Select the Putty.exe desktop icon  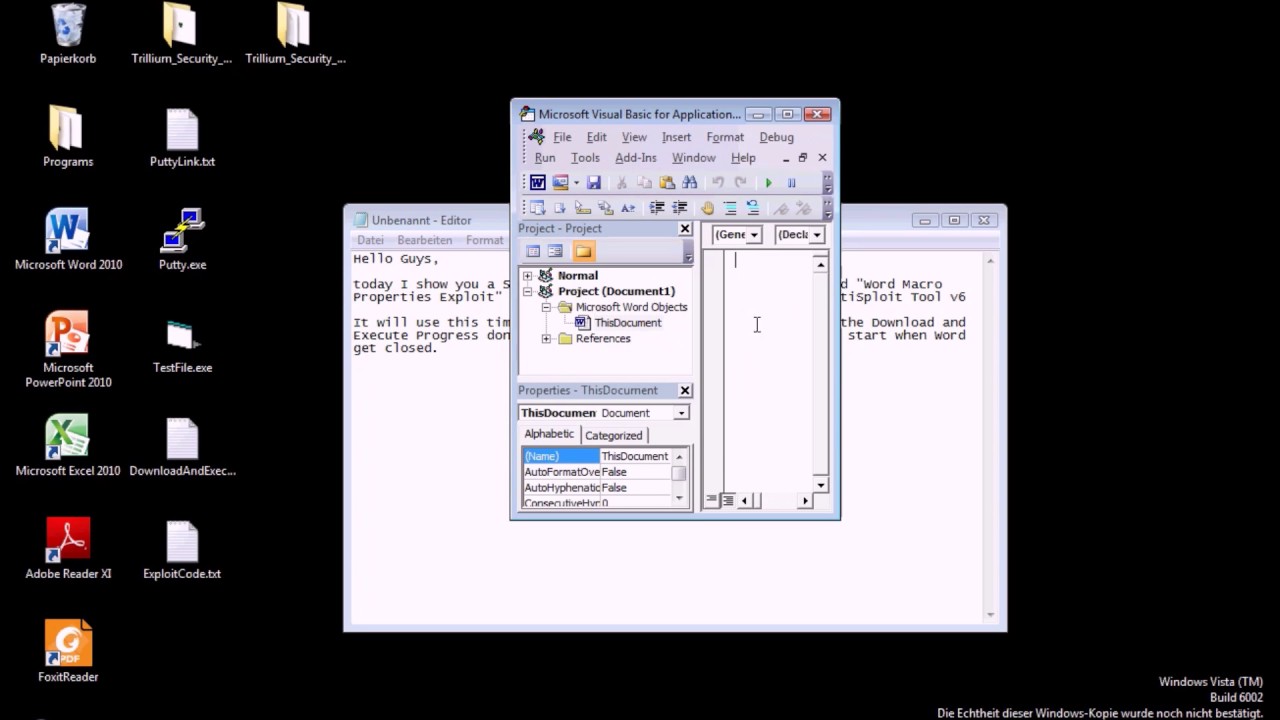click(182, 240)
